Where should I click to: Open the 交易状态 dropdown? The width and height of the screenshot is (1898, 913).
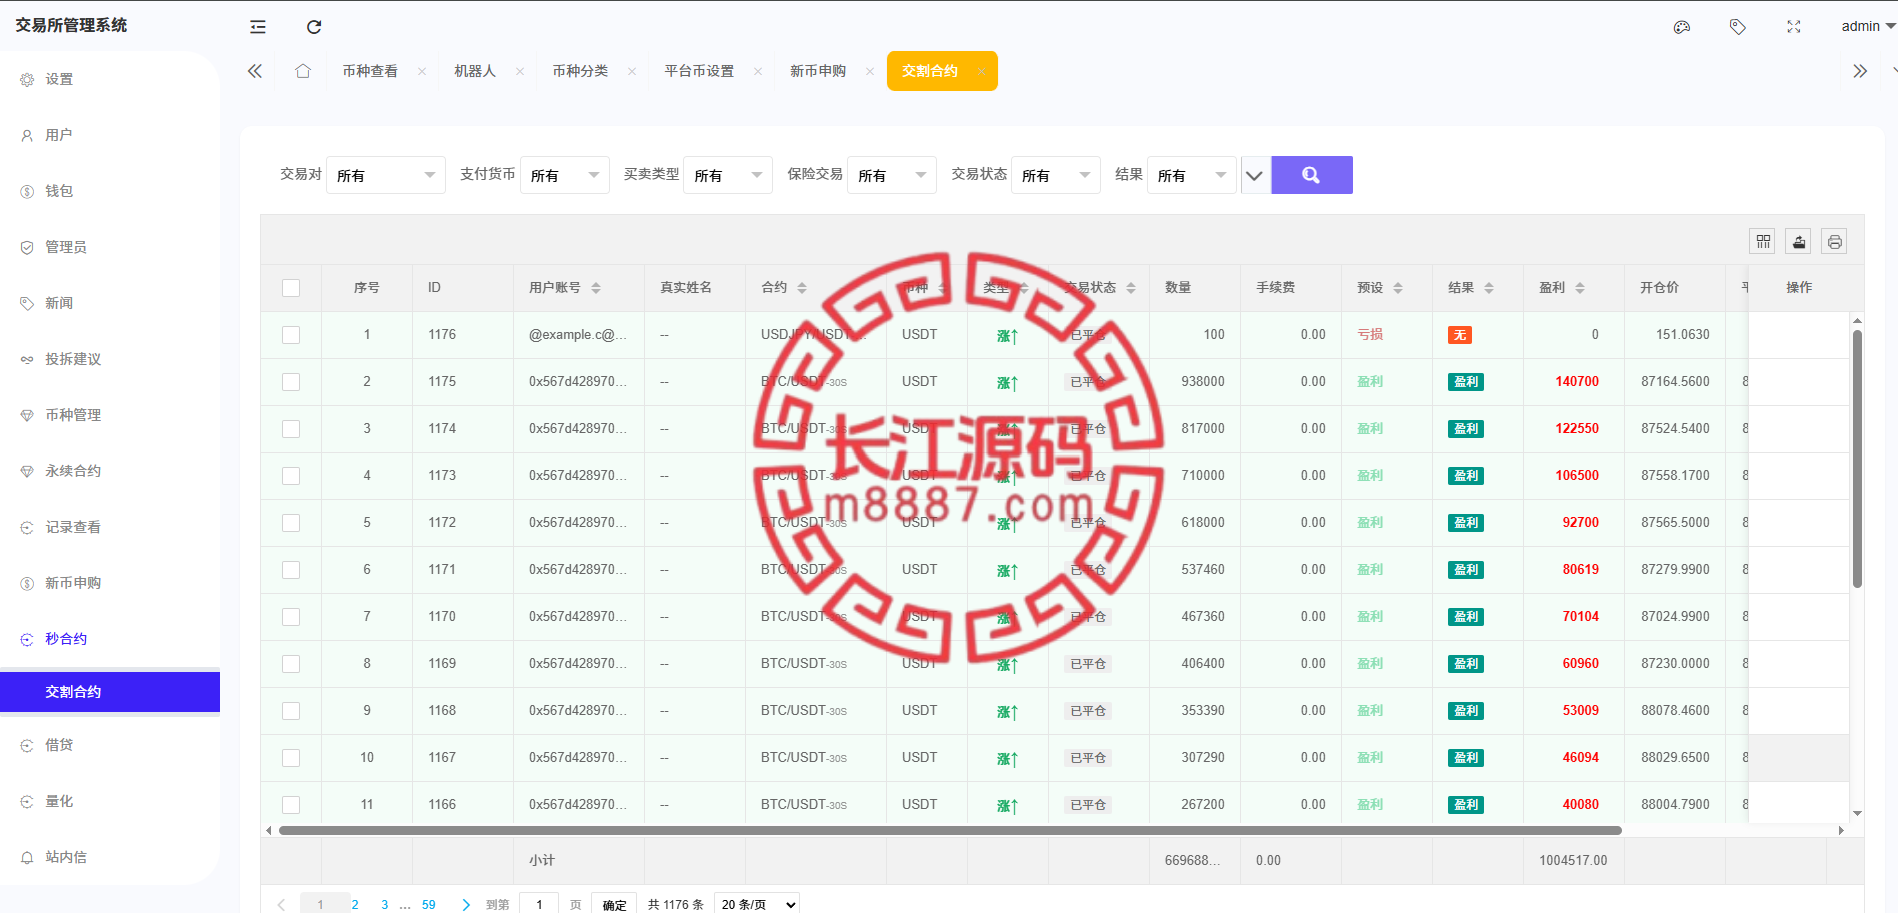(1056, 175)
